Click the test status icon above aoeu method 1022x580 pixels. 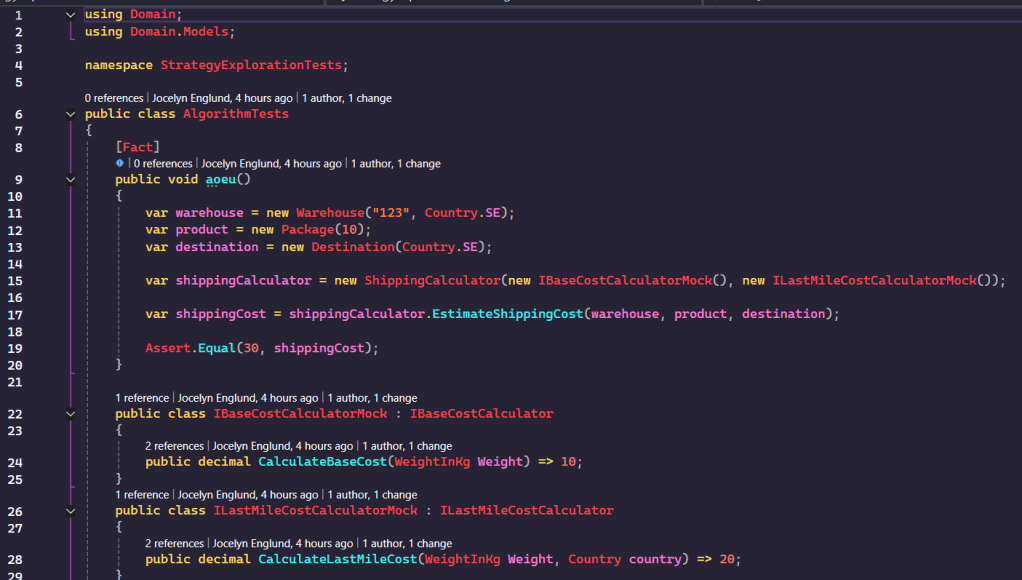coord(120,163)
